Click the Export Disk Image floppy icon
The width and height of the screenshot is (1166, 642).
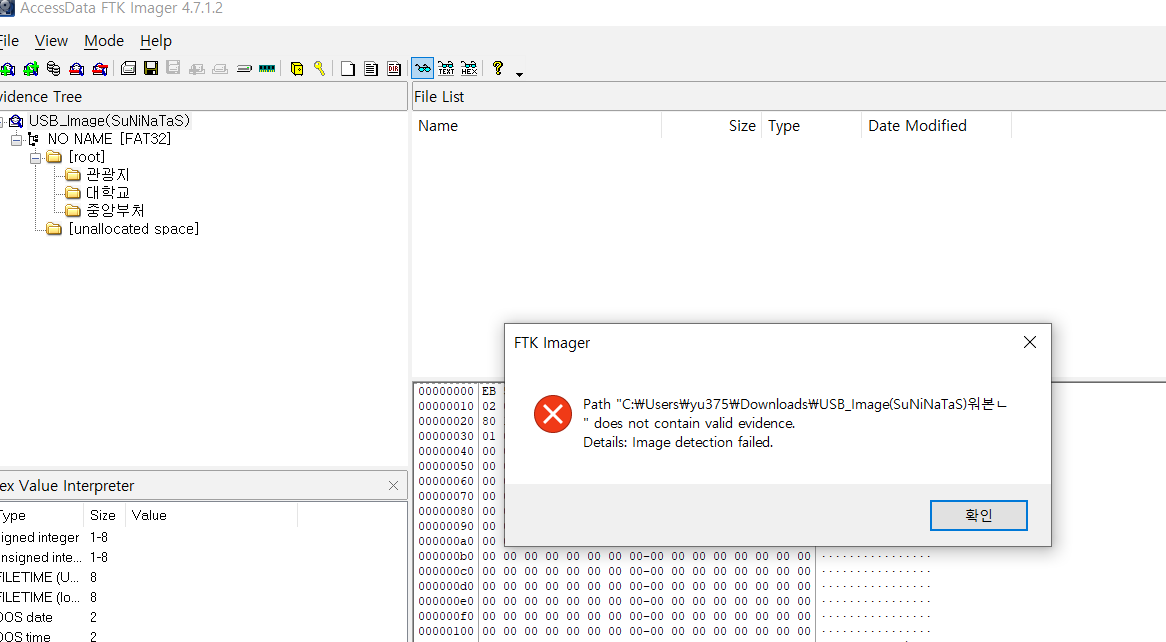[151, 68]
